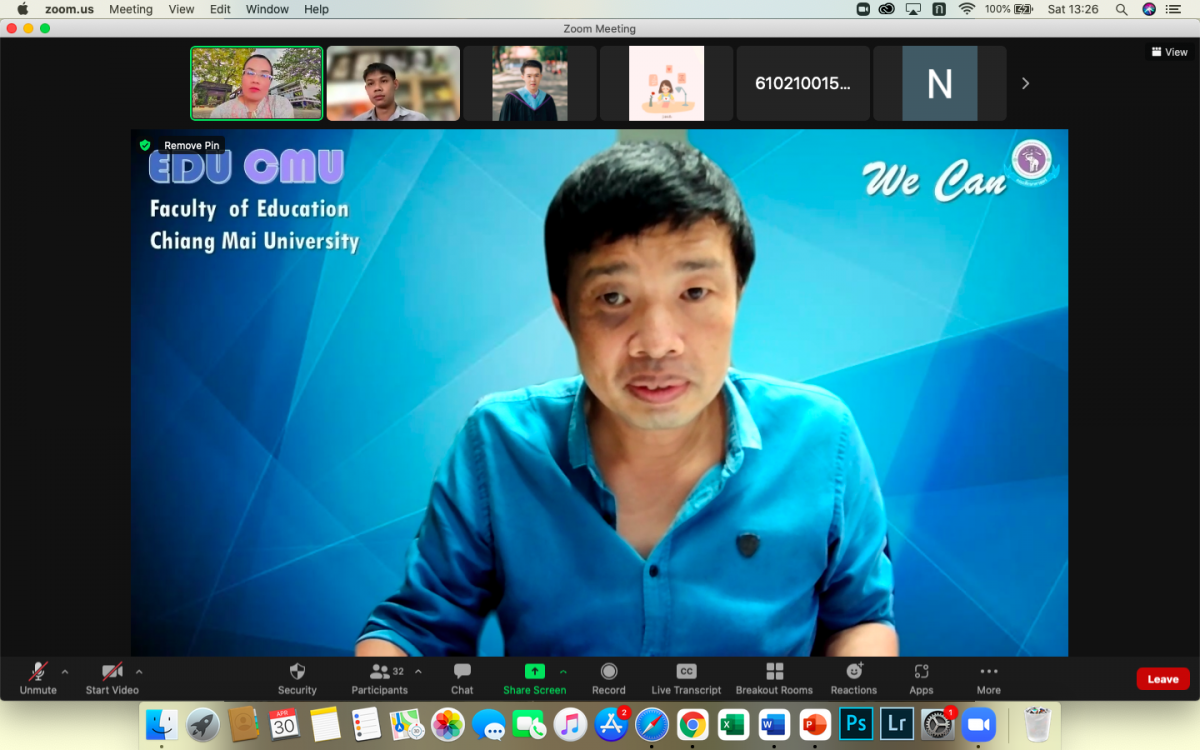Click the Siri icon in the menu bar
1200x750 pixels.
[x=1149, y=9]
